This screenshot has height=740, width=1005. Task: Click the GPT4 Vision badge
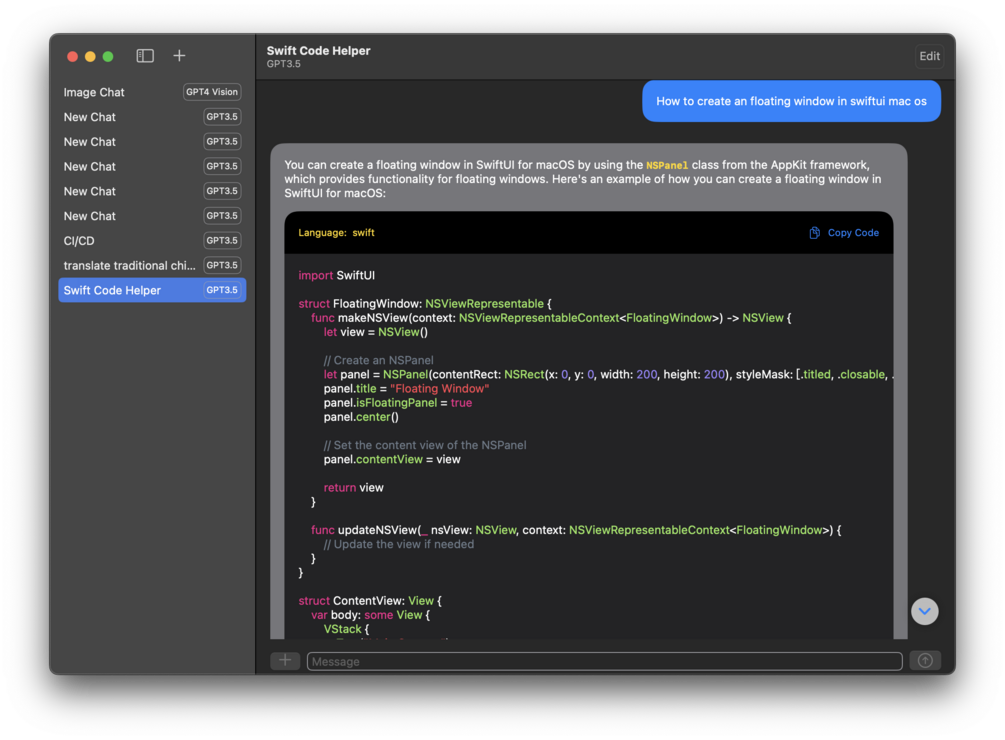pyautogui.click(x=212, y=92)
